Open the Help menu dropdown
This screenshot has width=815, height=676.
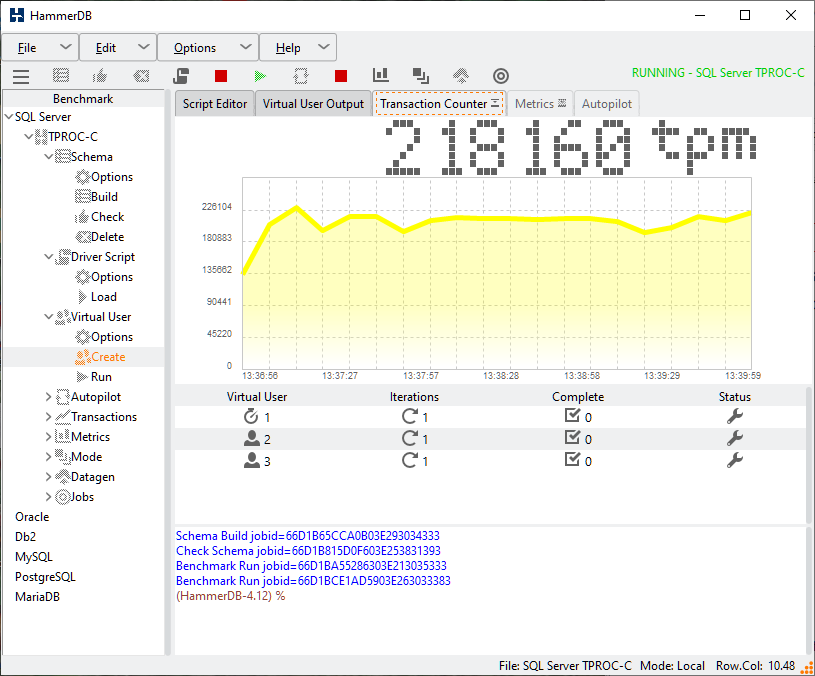point(298,48)
